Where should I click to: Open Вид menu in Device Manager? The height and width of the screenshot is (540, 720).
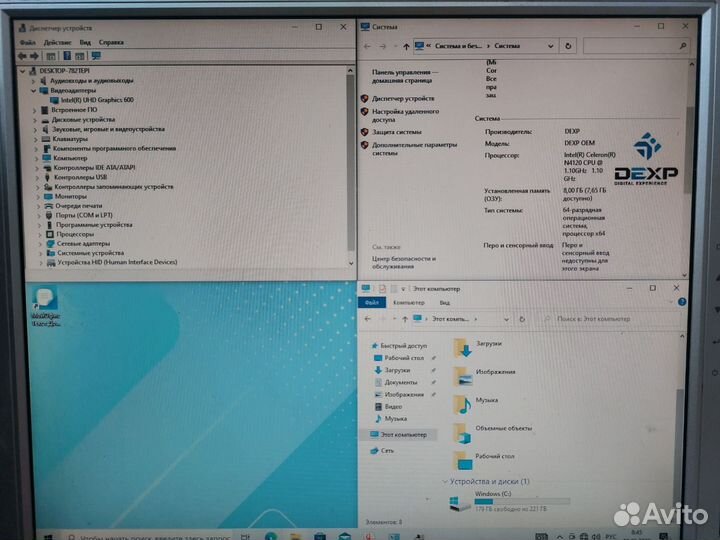coord(85,42)
